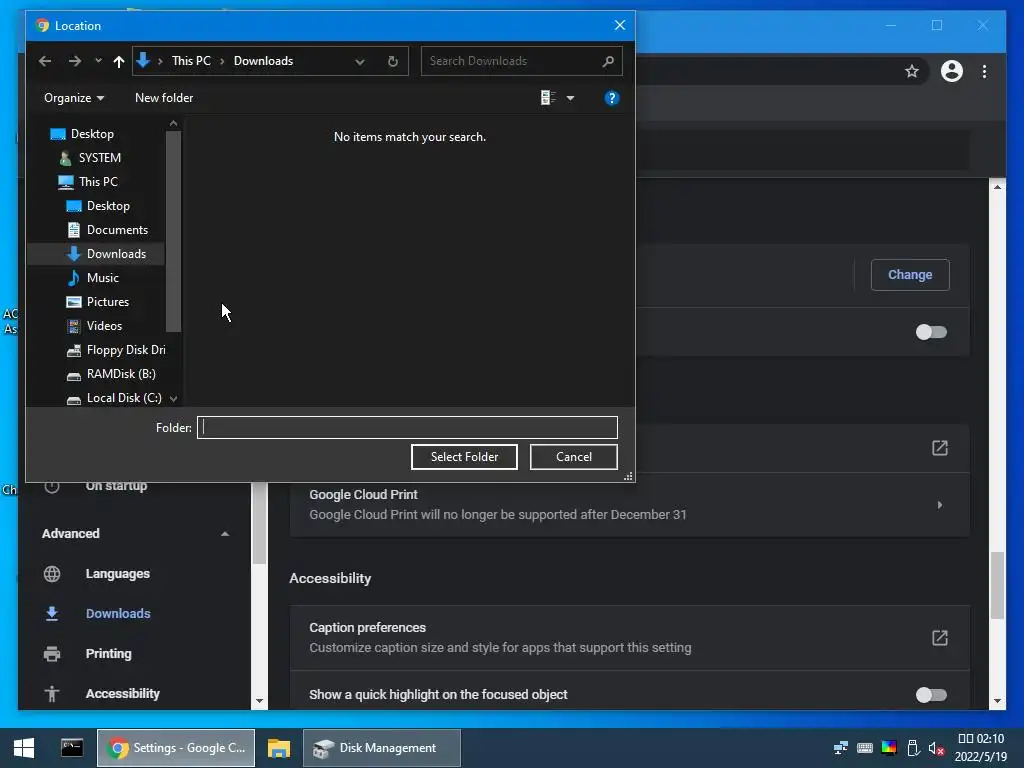The height and width of the screenshot is (768, 1024).
Task: Select Local Disk (C:) drive
Action: point(124,398)
